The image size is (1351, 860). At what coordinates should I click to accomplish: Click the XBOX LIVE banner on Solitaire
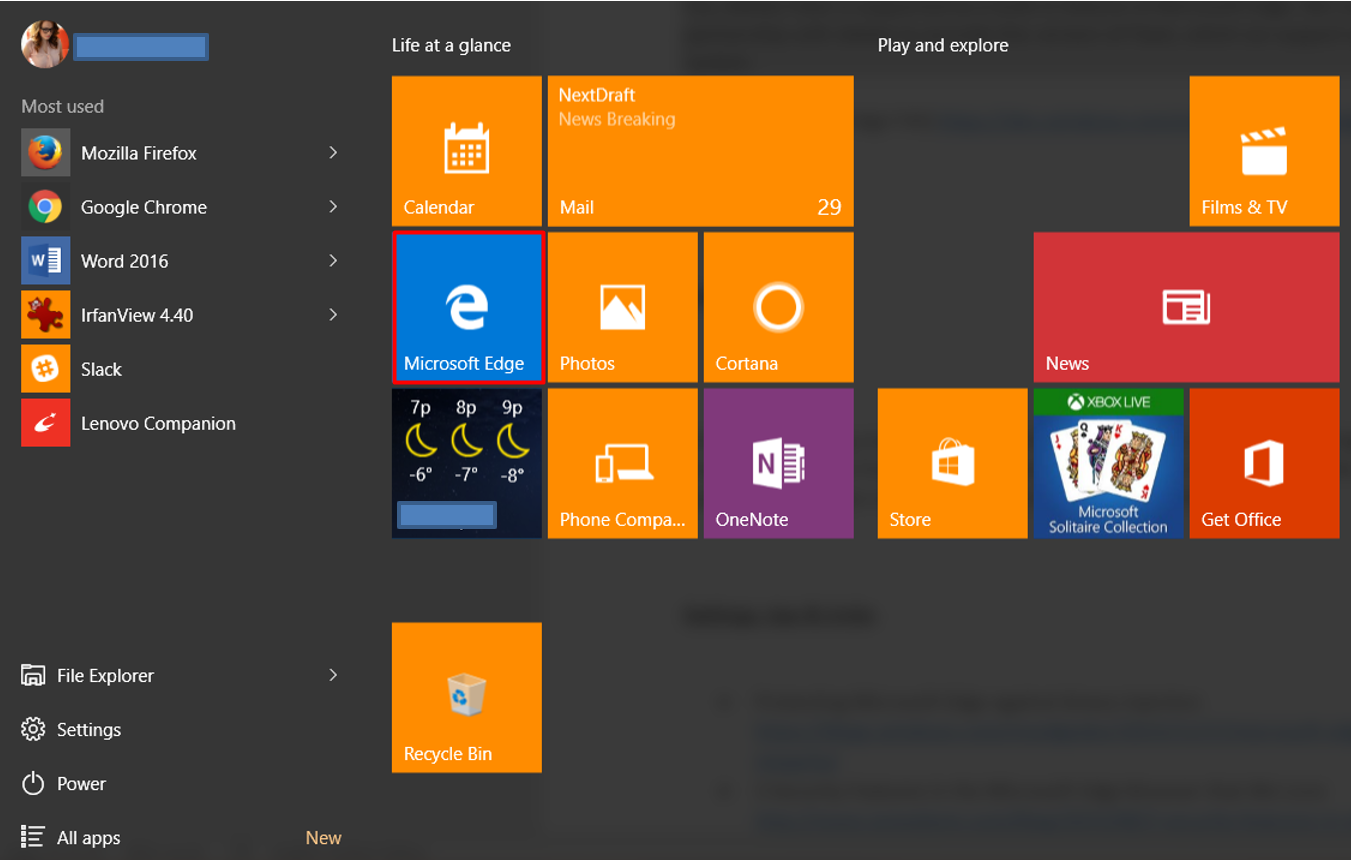1108,402
